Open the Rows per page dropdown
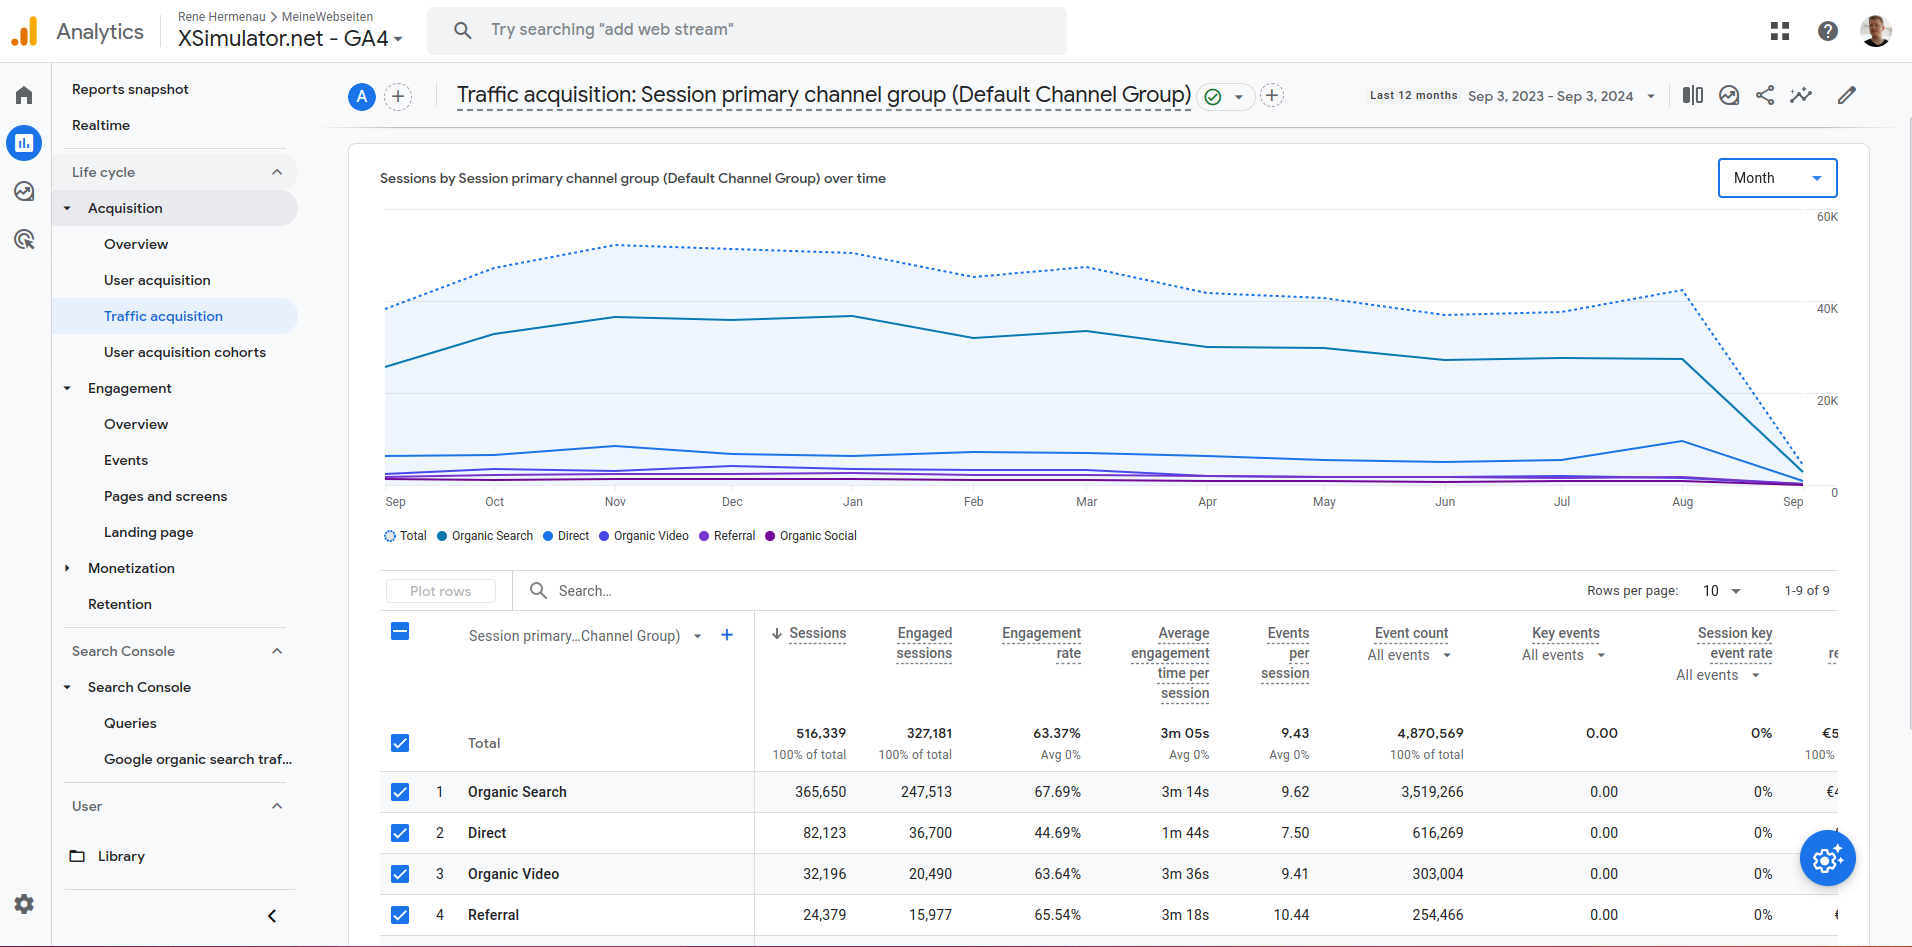1912x947 pixels. 1722,591
